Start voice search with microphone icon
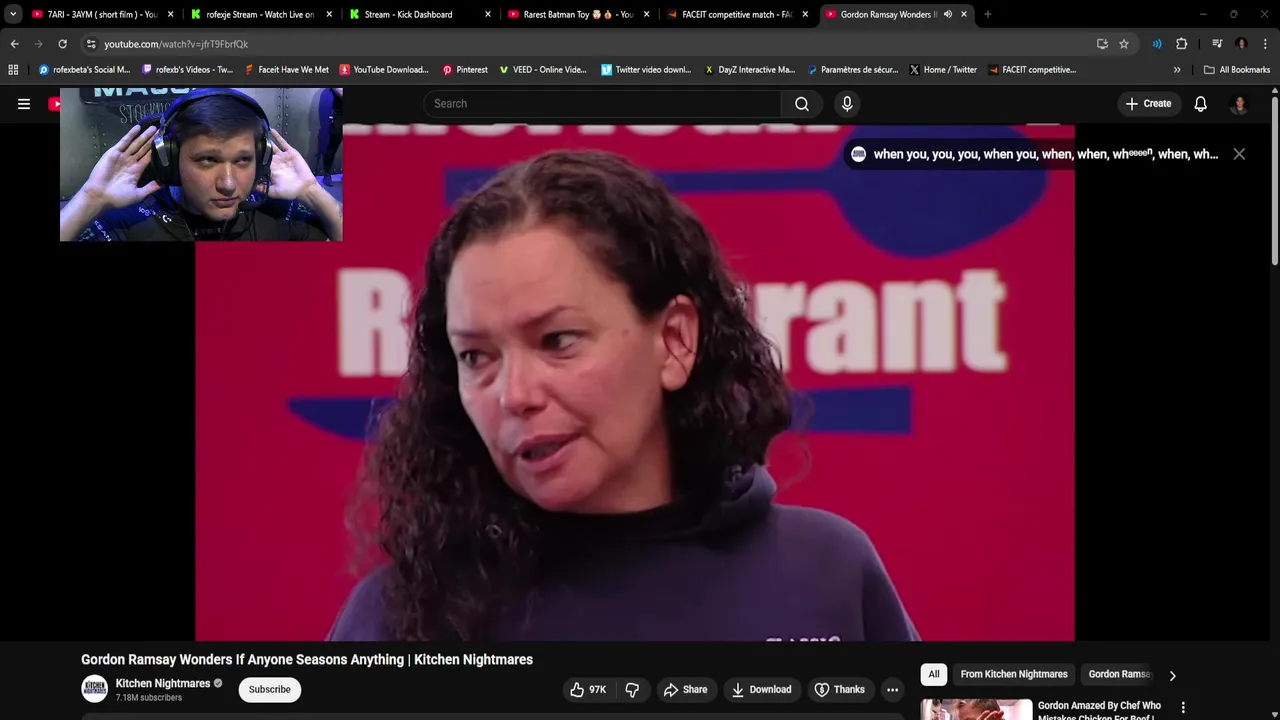 pos(847,104)
